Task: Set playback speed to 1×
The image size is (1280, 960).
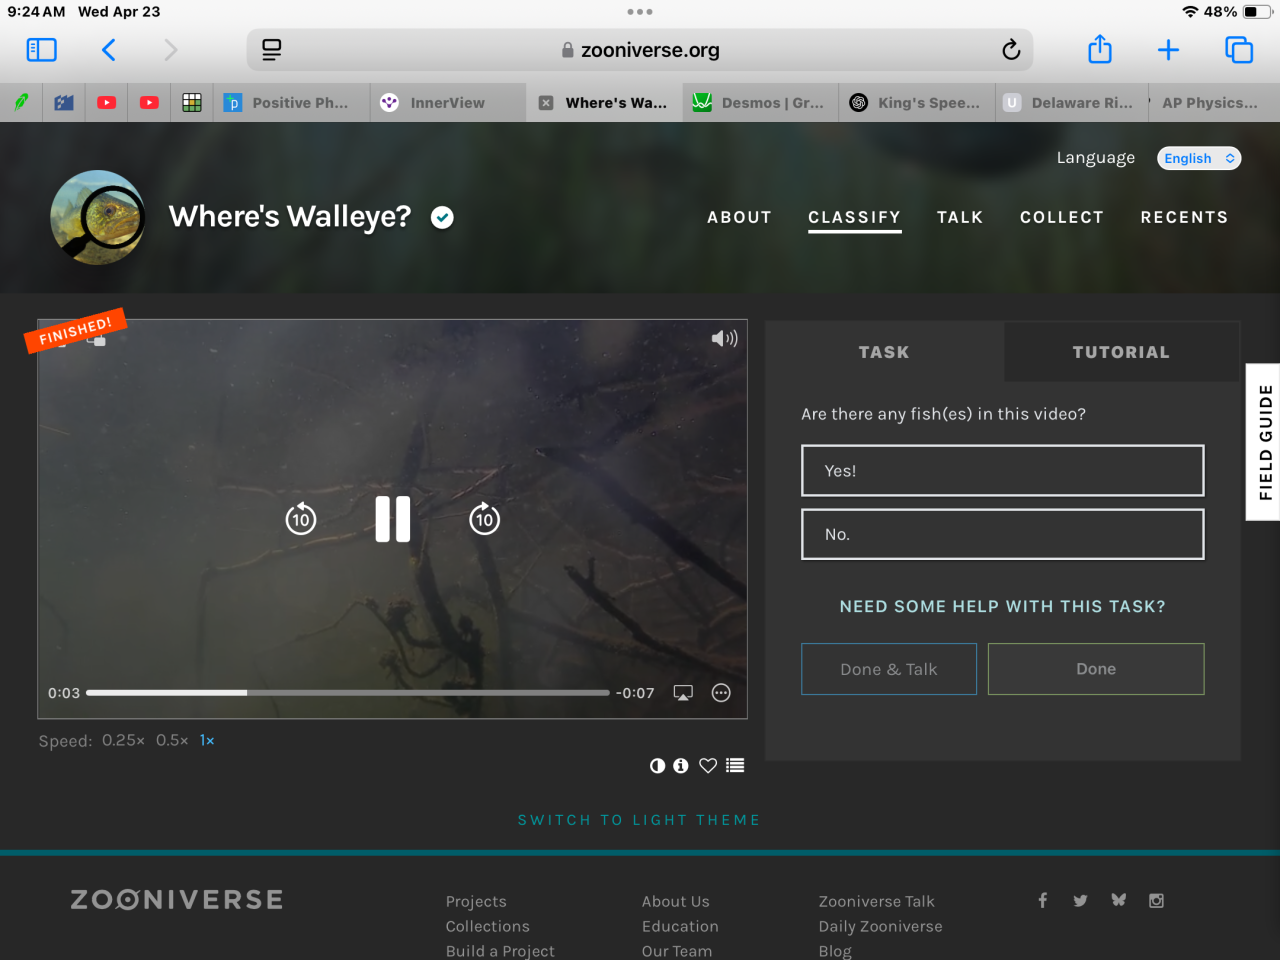Action: coord(207,740)
